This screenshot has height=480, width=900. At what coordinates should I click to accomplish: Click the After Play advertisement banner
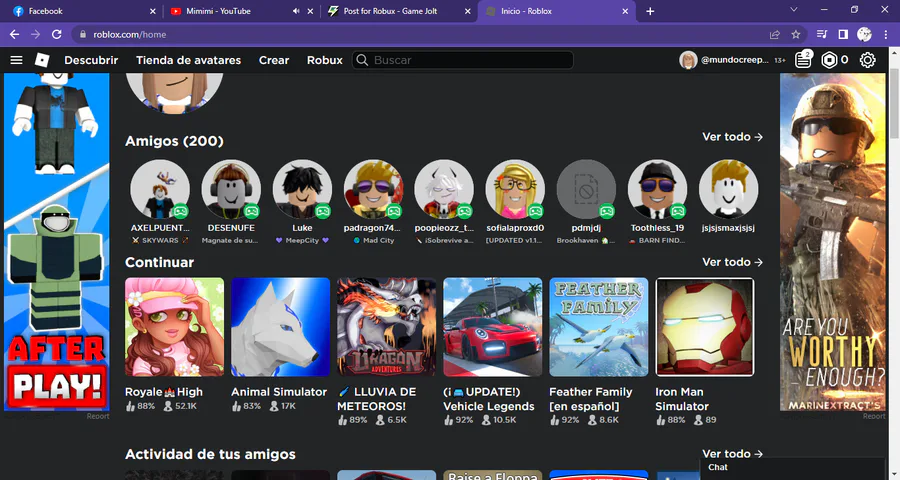(x=56, y=242)
